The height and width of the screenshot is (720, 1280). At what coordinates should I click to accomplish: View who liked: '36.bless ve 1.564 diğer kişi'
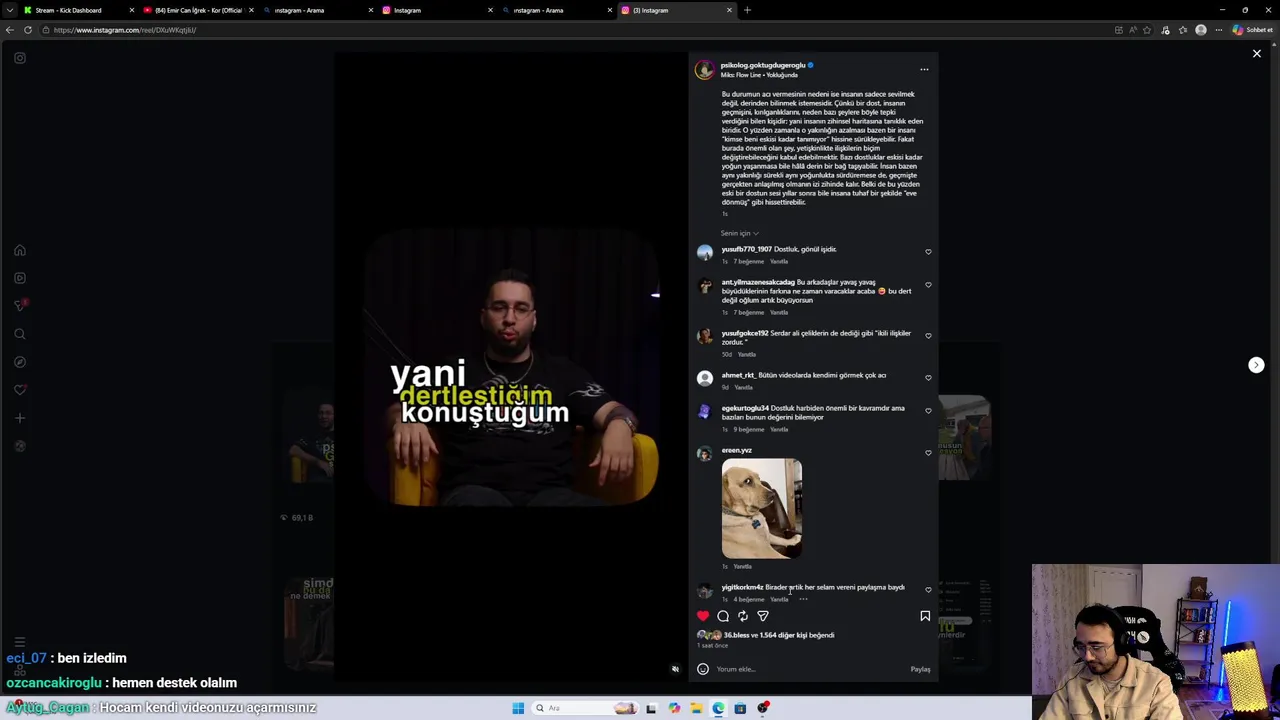(779, 635)
